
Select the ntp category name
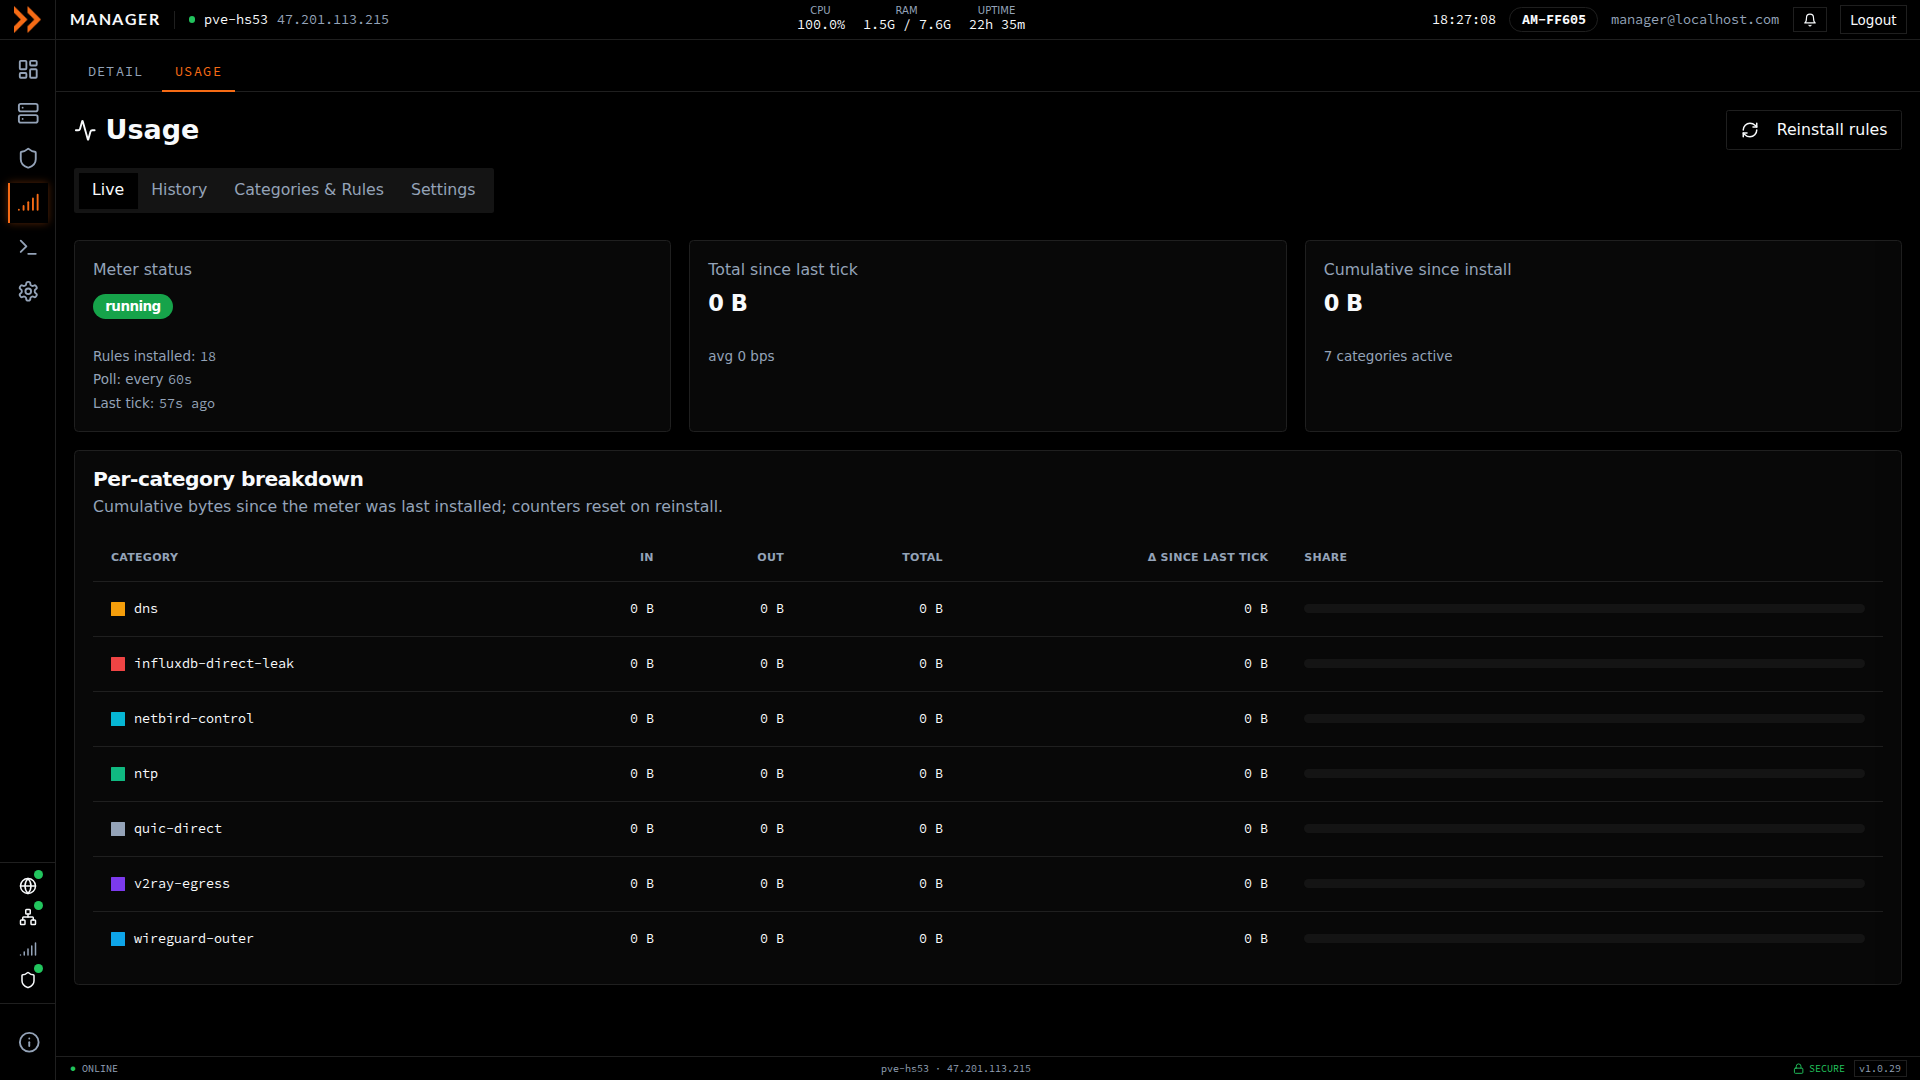(x=146, y=774)
